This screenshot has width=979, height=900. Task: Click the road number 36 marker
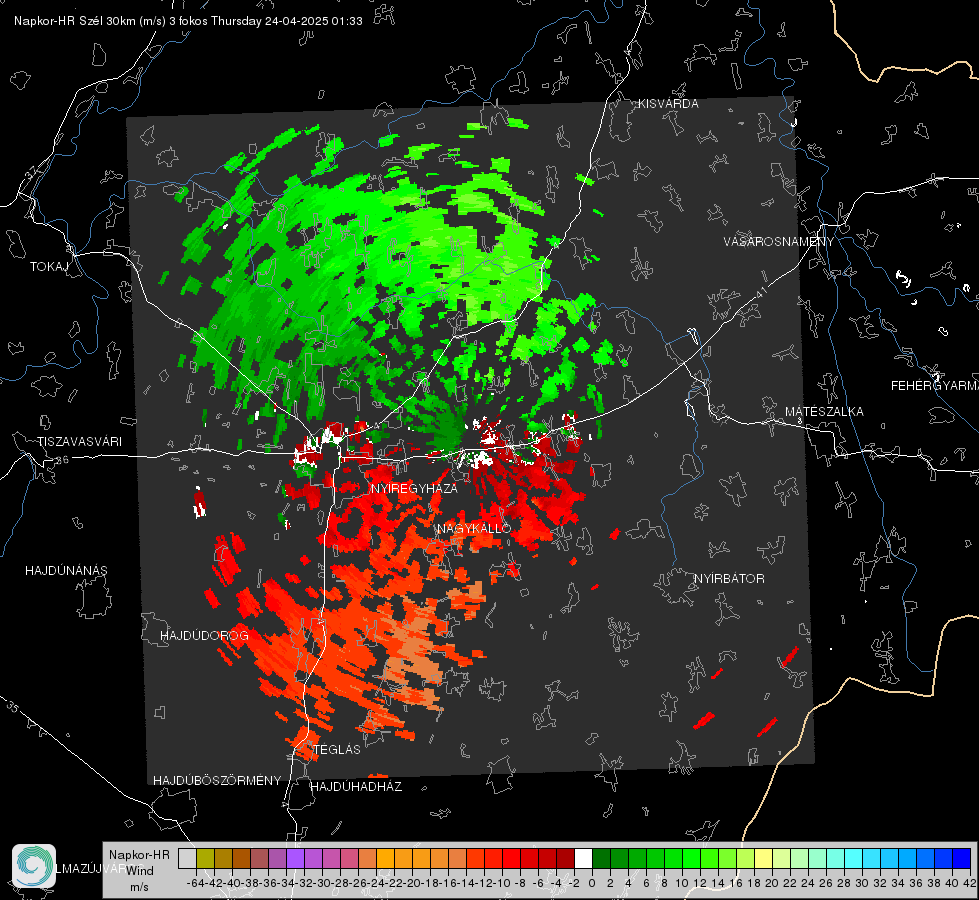click(x=62, y=460)
